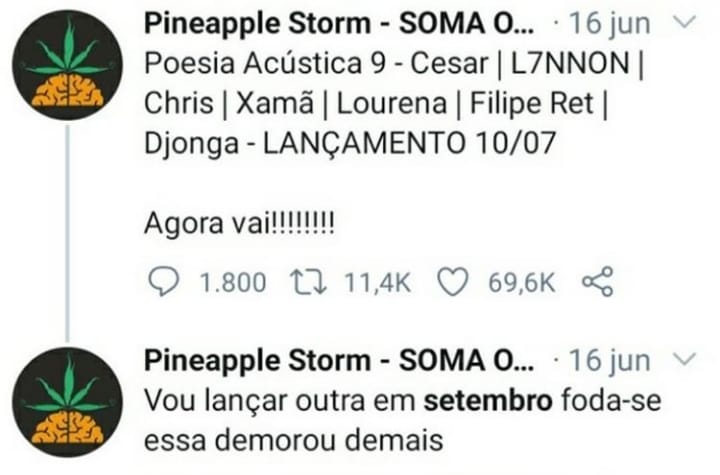Screen dimensions: 720x475
Task: Click the thread line connecting both tweets
Action: coord(68,233)
